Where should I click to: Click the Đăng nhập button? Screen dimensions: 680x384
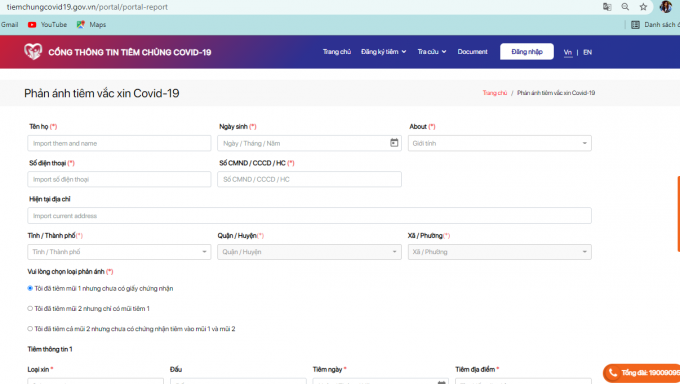pyautogui.click(x=527, y=52)
